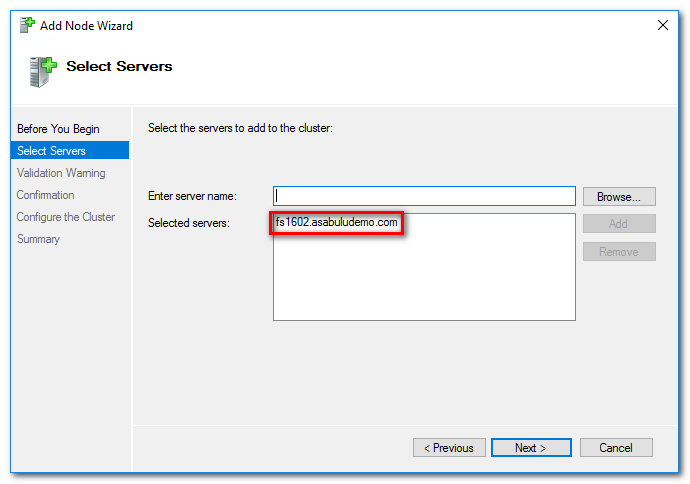Click the Browse... button
Image resolution: width=690 pixels, height=484 pixels.
(x=619, y=197)
